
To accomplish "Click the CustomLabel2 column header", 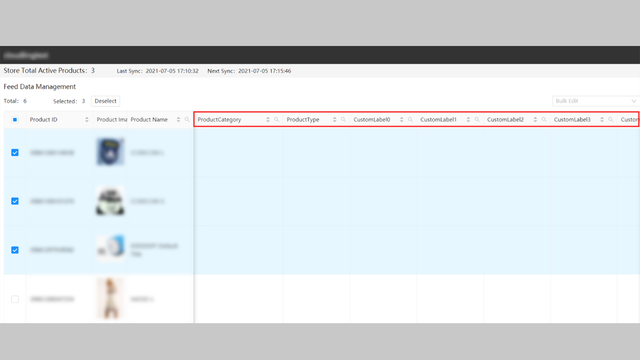I will pyautogui.click(x=505, y=120).
